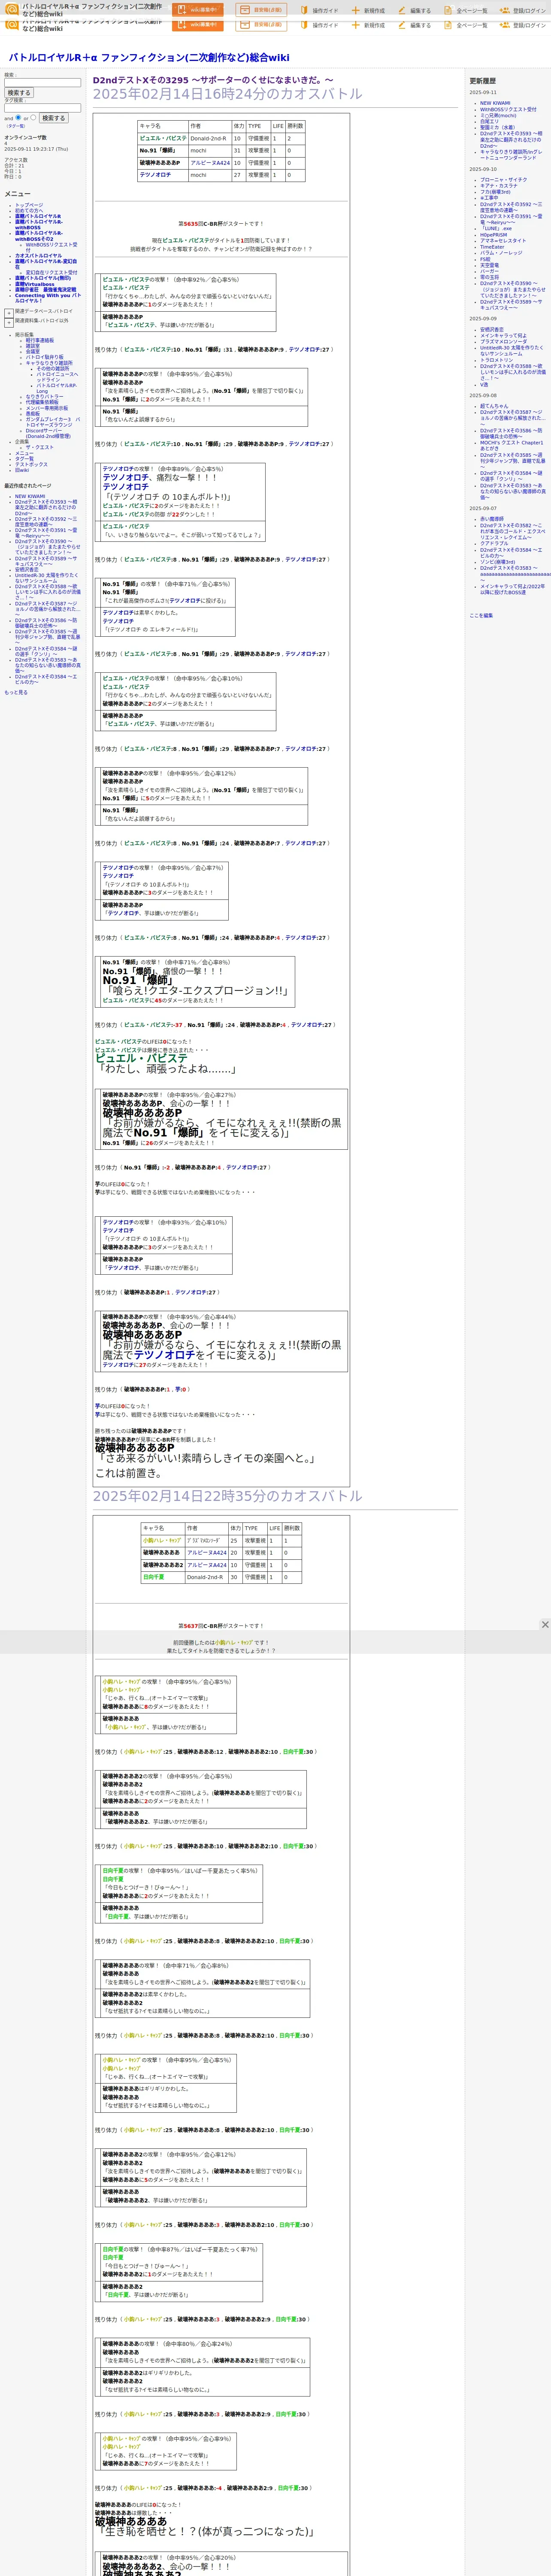Open カオスバトルロイヤル in the left menu

tap(38, 256)
